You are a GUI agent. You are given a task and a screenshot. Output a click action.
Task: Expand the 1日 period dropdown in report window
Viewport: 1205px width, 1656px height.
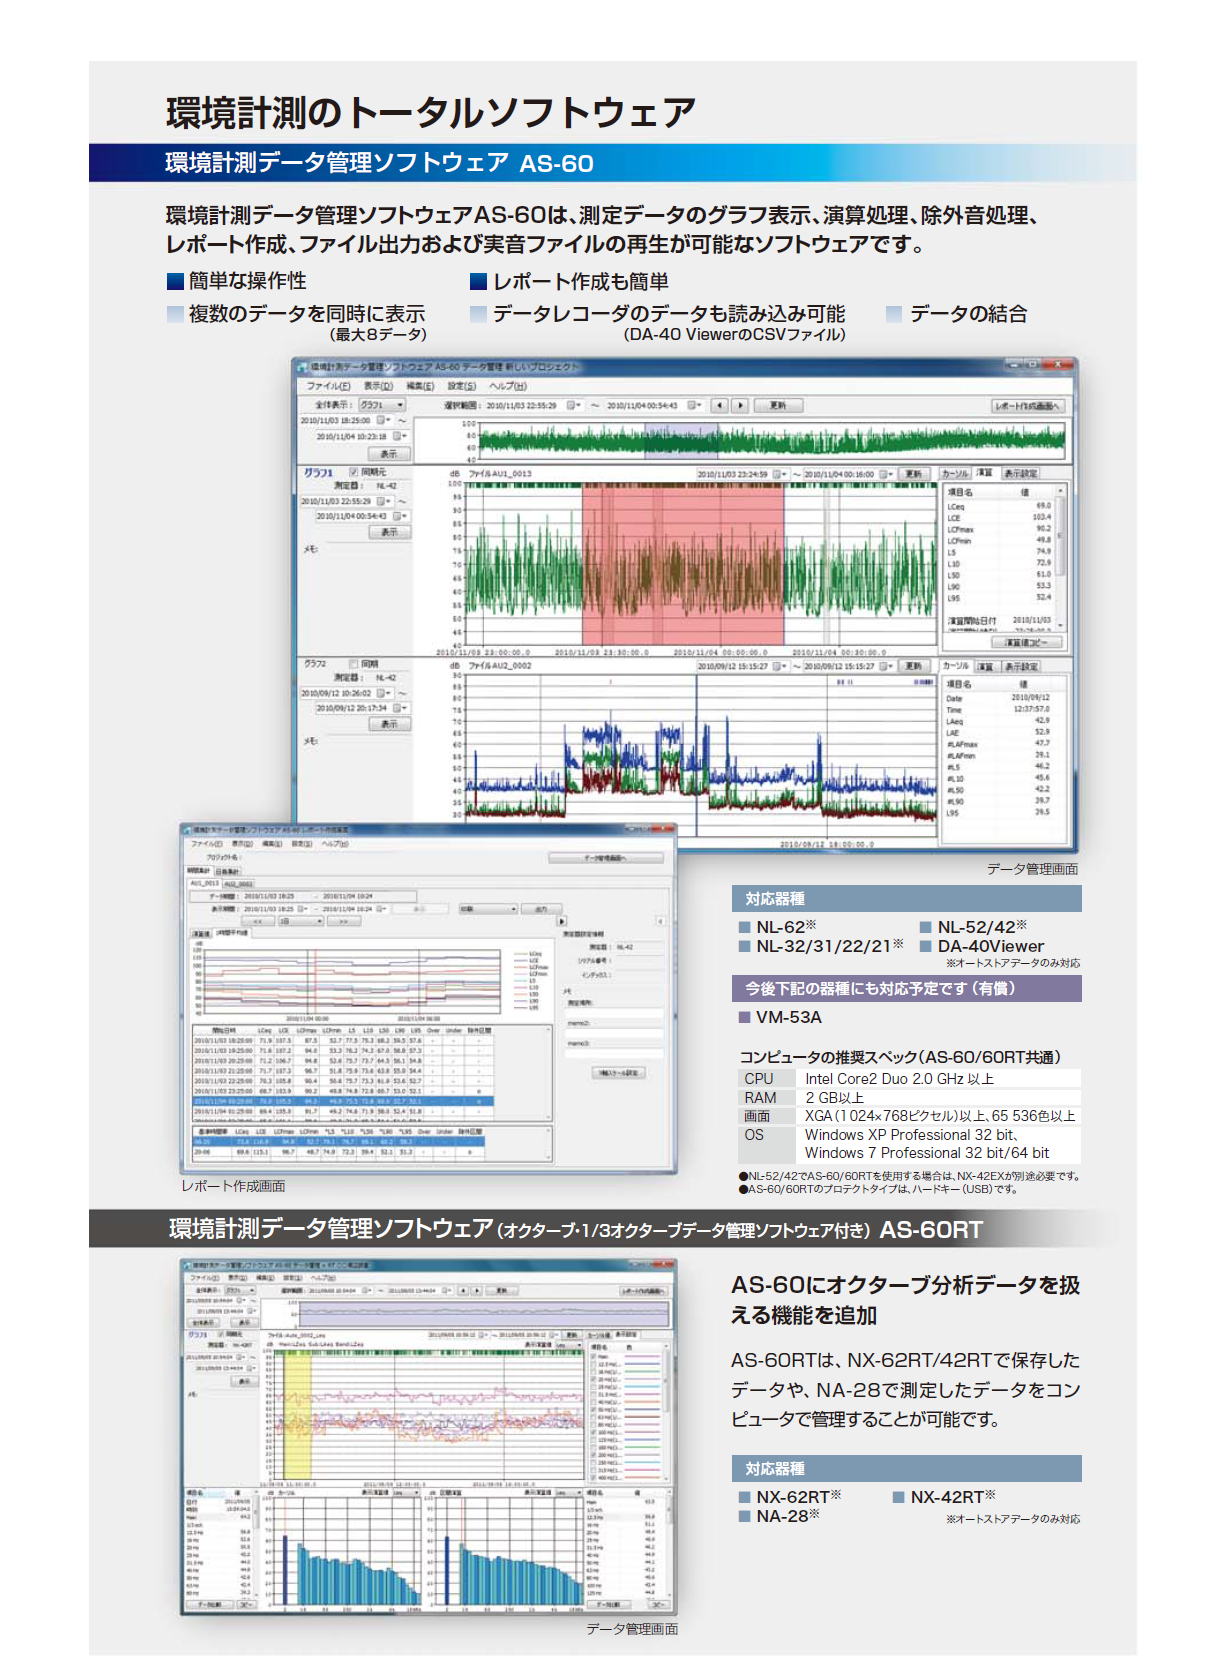(300, 922)
